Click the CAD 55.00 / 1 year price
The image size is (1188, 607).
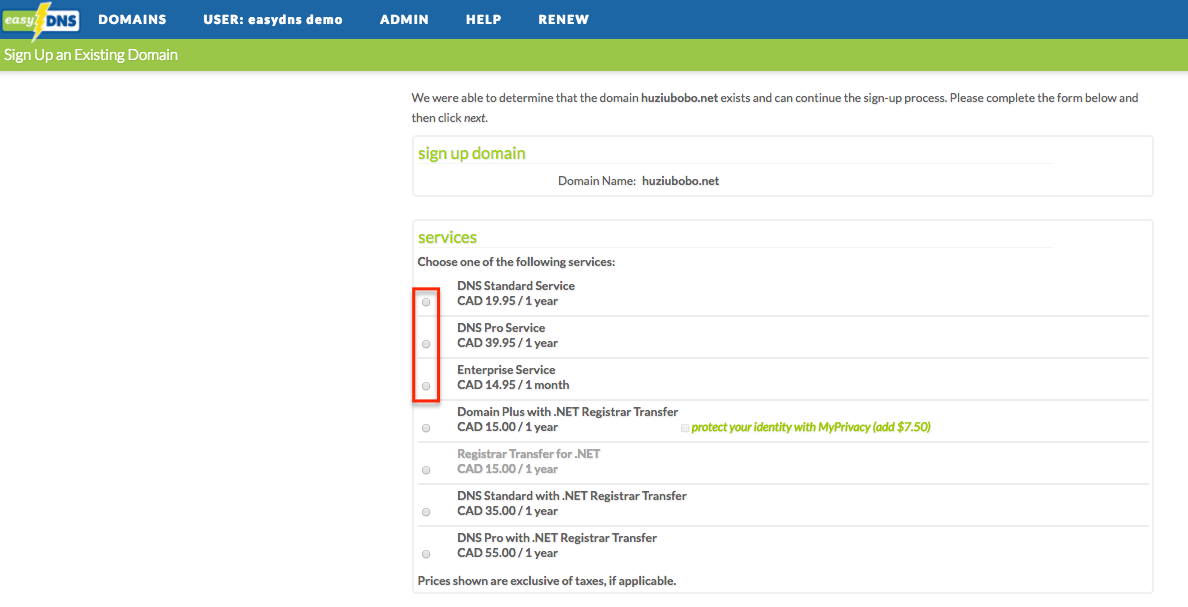508,553
